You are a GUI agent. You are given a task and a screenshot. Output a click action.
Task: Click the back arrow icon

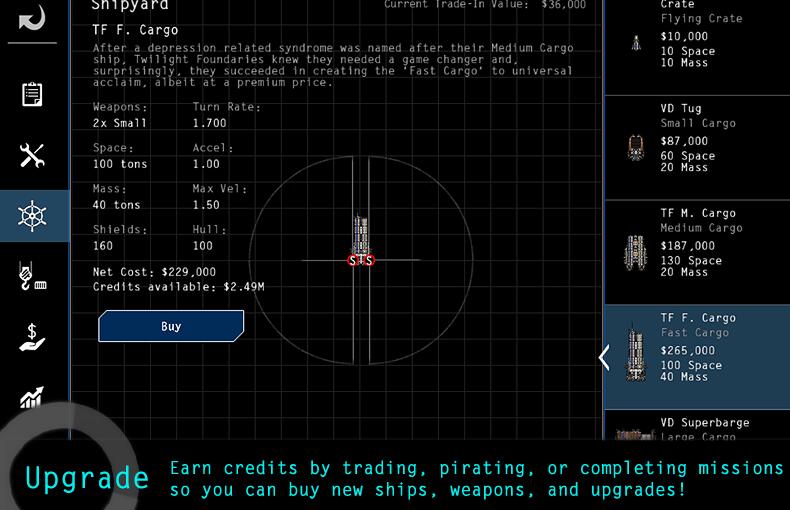32,20
